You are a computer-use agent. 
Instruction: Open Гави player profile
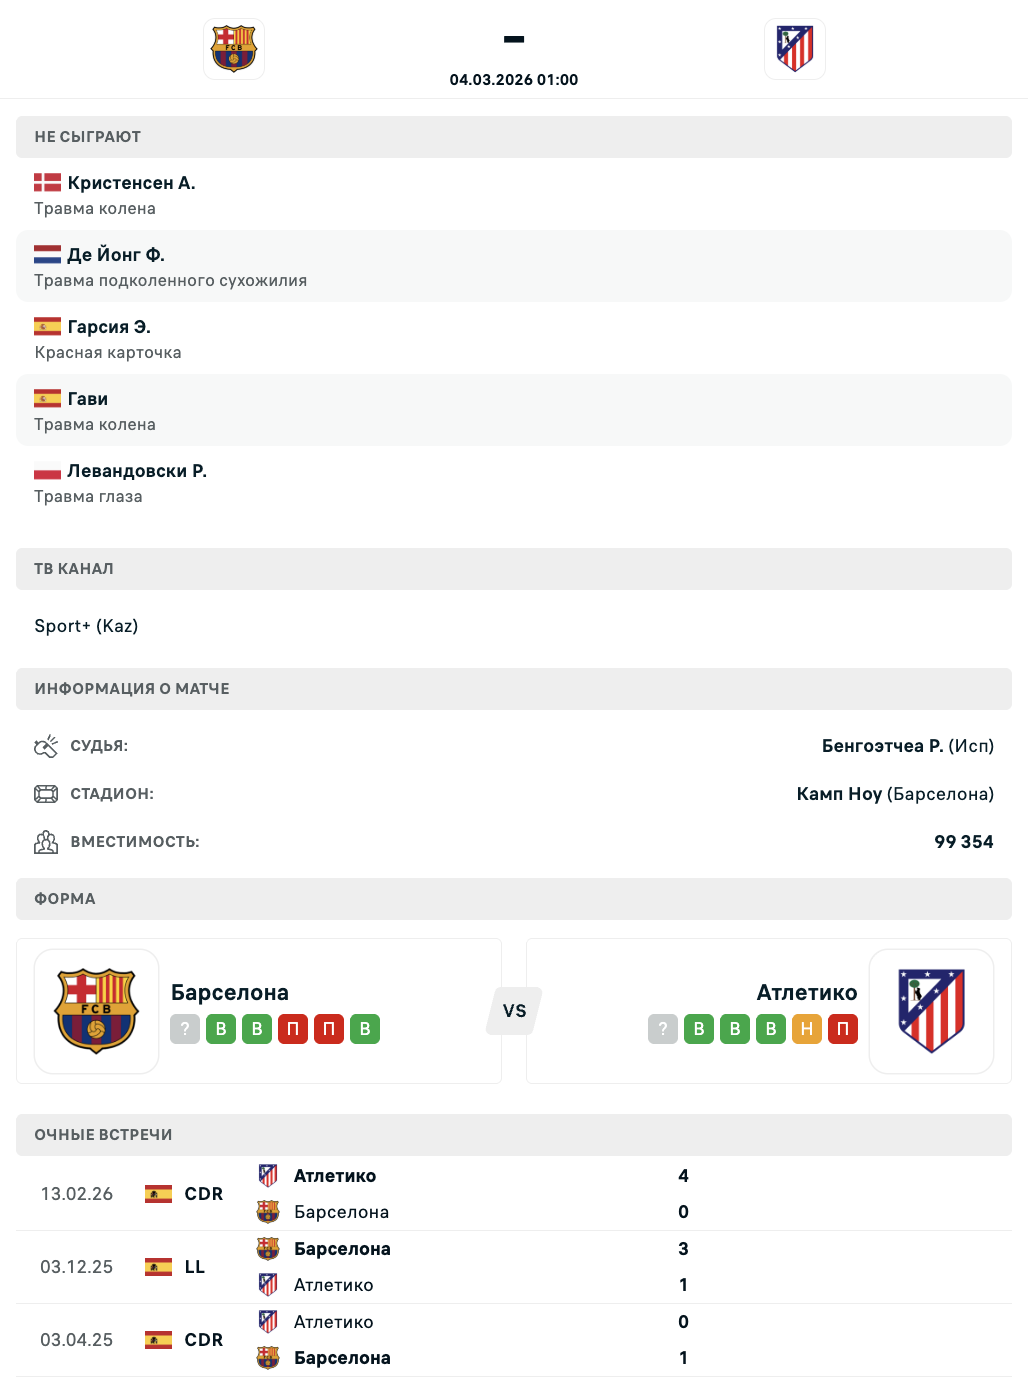click(x=88, y=399)
